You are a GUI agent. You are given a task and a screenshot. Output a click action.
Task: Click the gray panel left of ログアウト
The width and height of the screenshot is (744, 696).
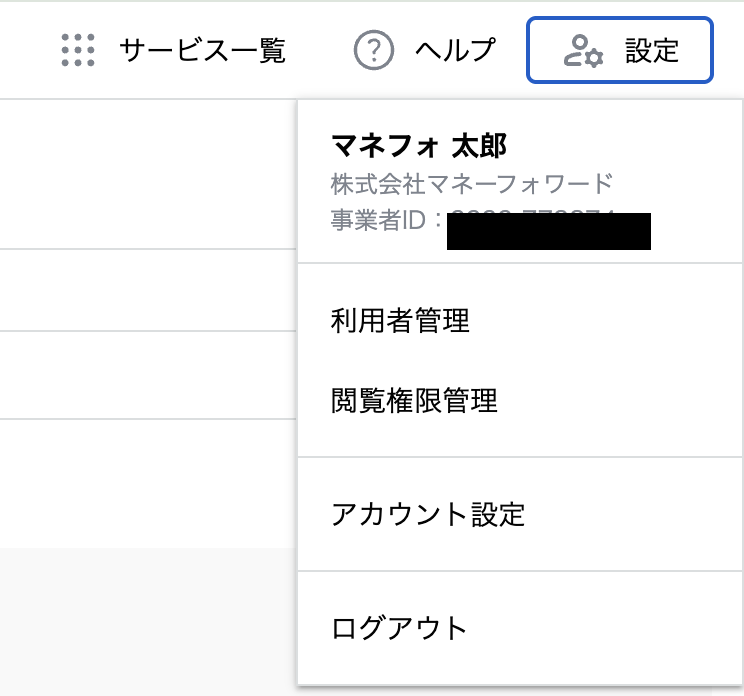coord(148,620)
